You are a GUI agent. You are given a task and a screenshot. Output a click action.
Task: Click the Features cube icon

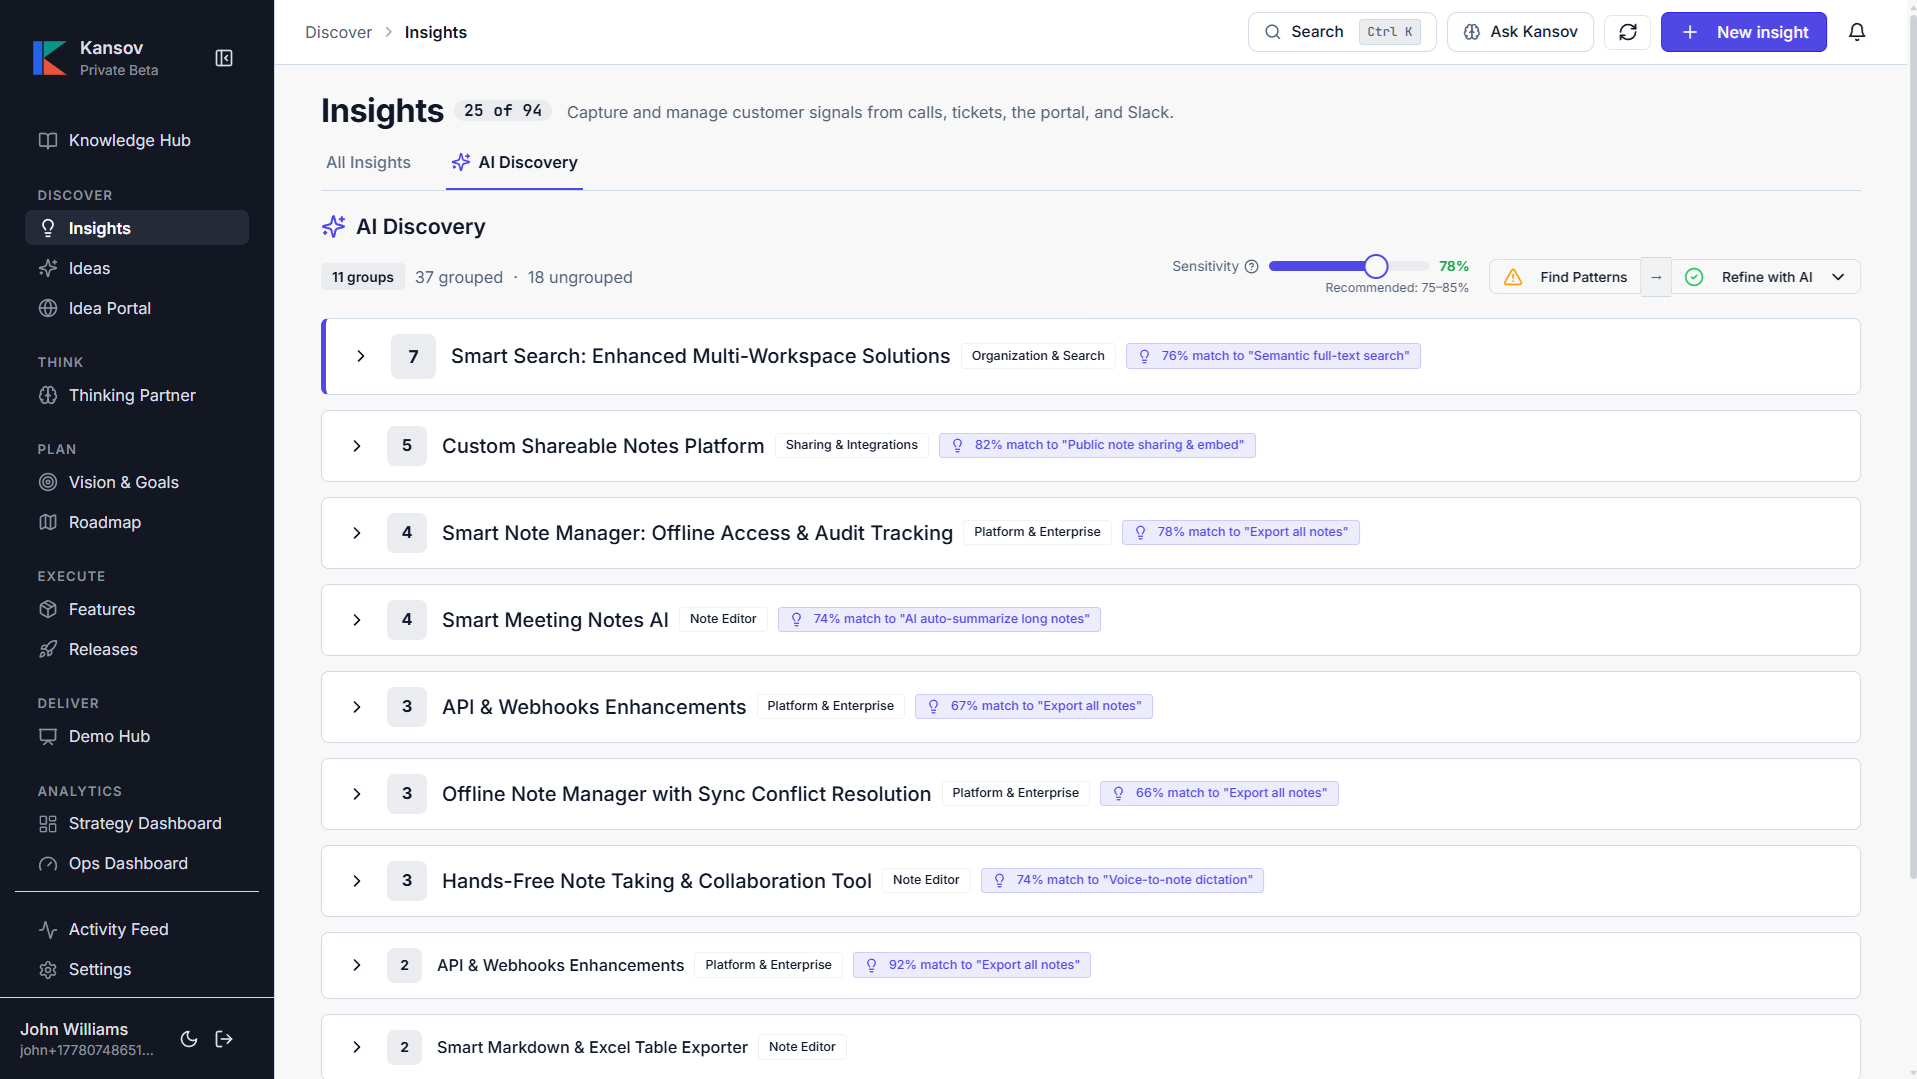(x=47, y=609)
